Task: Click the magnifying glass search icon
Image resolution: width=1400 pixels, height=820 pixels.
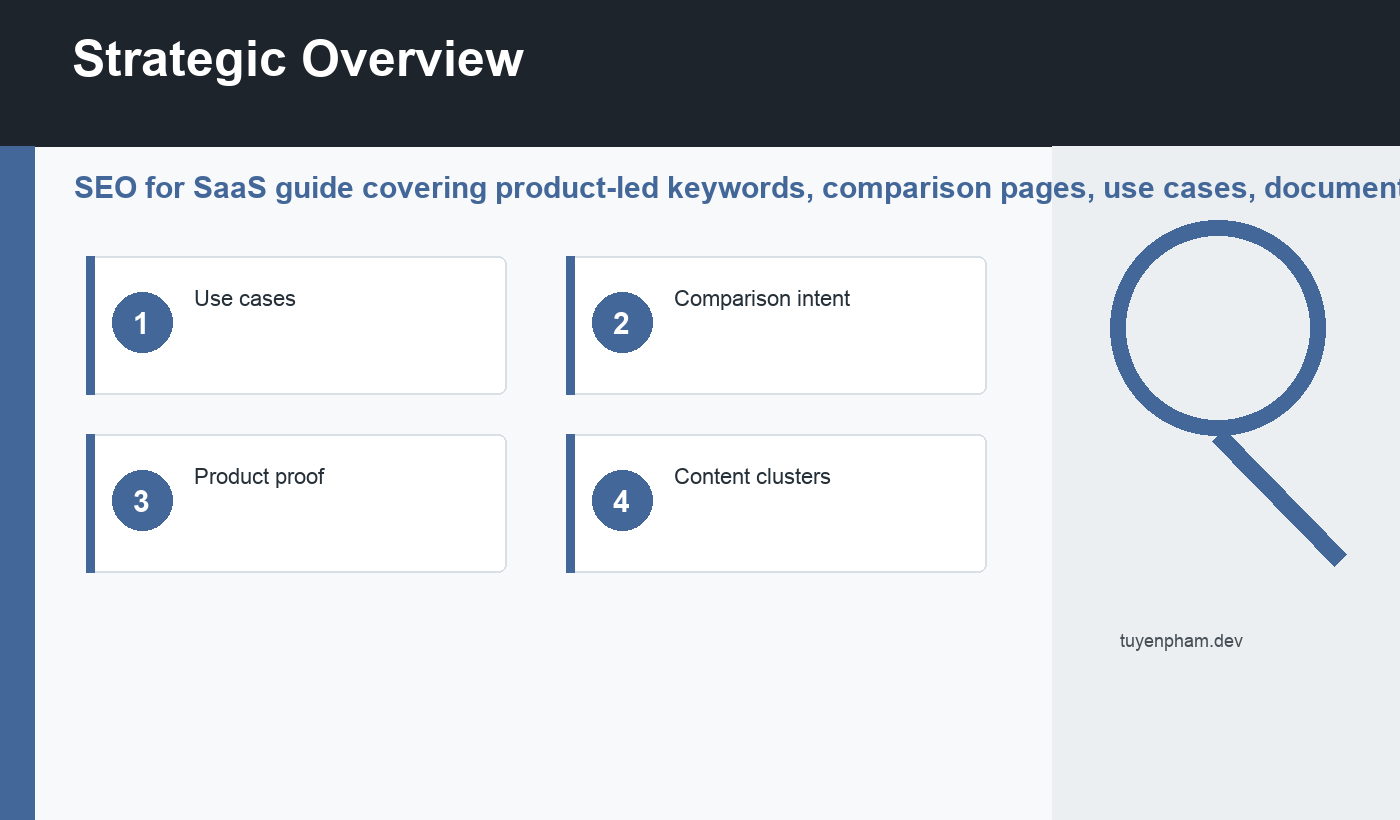Action: click(1227, 392)
